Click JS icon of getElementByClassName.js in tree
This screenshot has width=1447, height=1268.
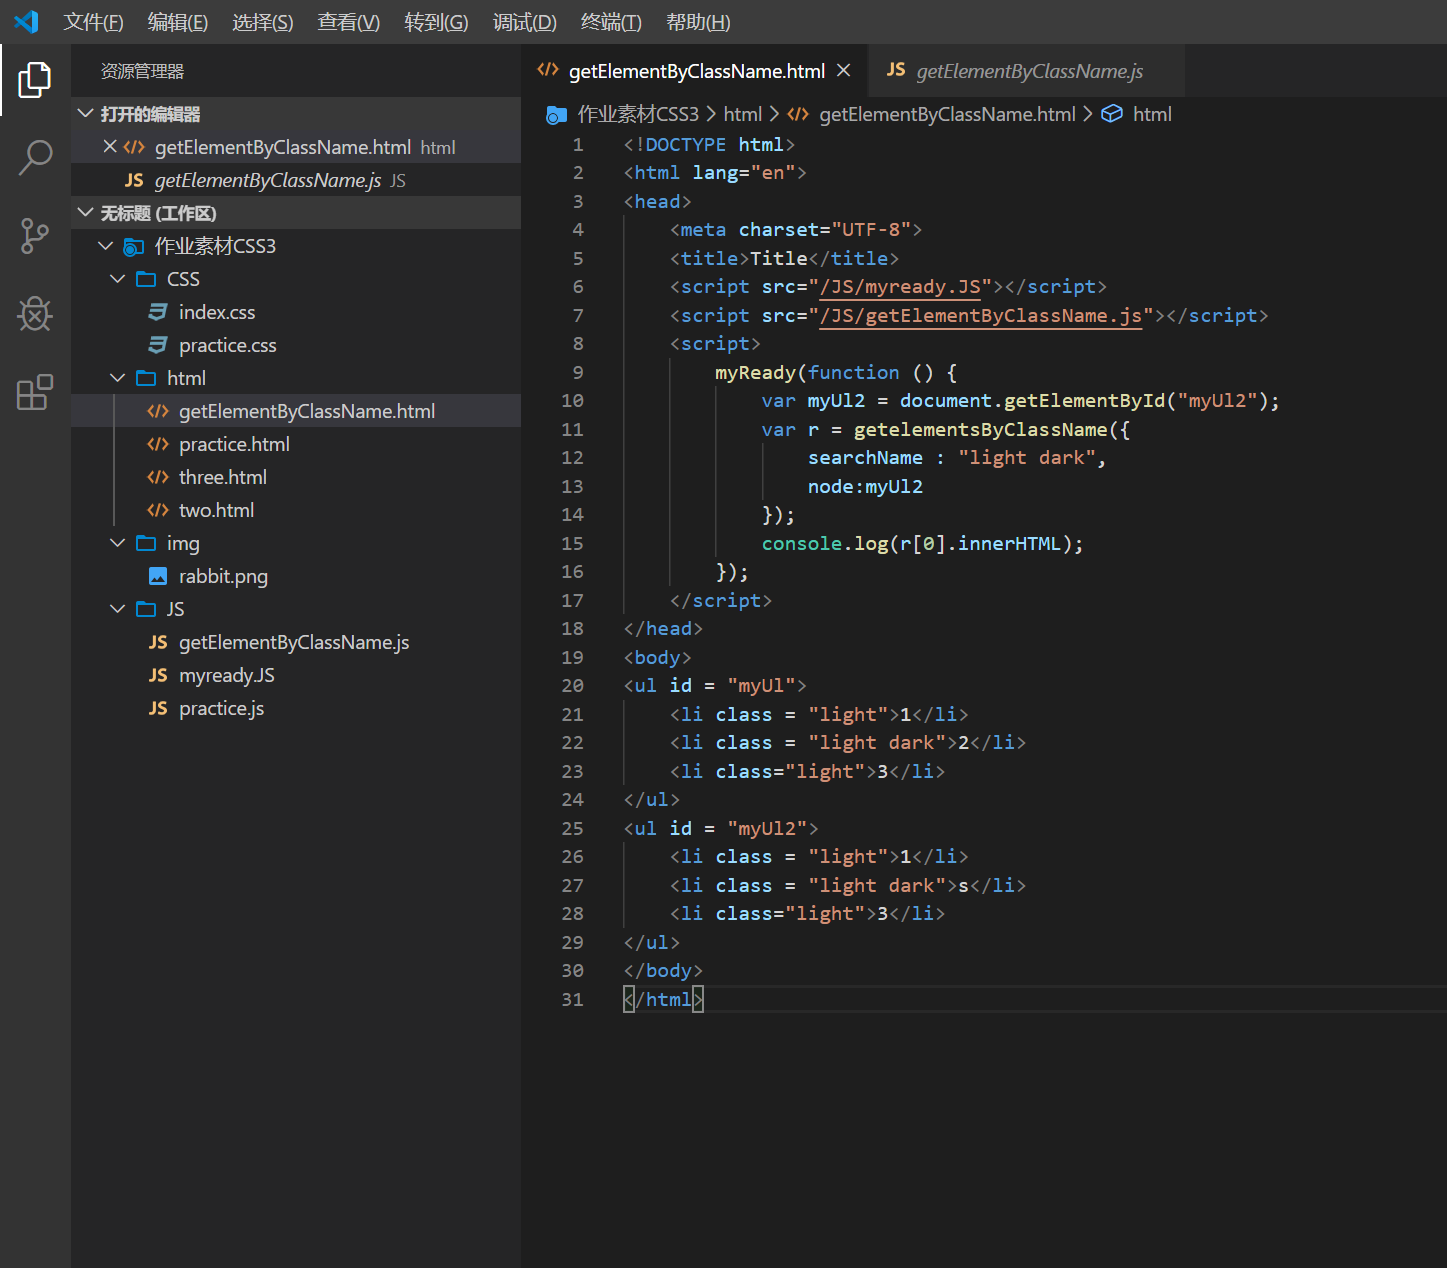tap(158, 642)
